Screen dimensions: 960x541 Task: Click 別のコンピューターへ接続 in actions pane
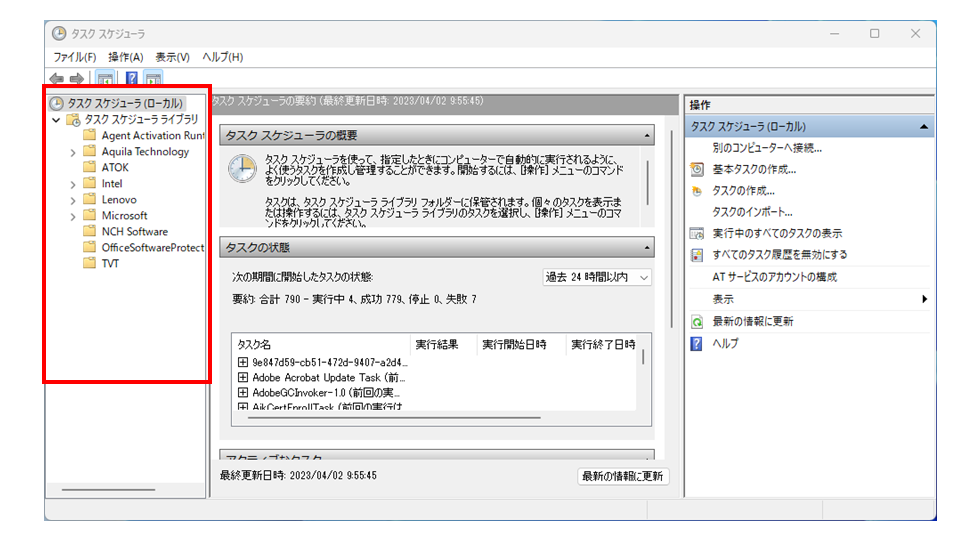pyautogui.click(x=767, y=148)
